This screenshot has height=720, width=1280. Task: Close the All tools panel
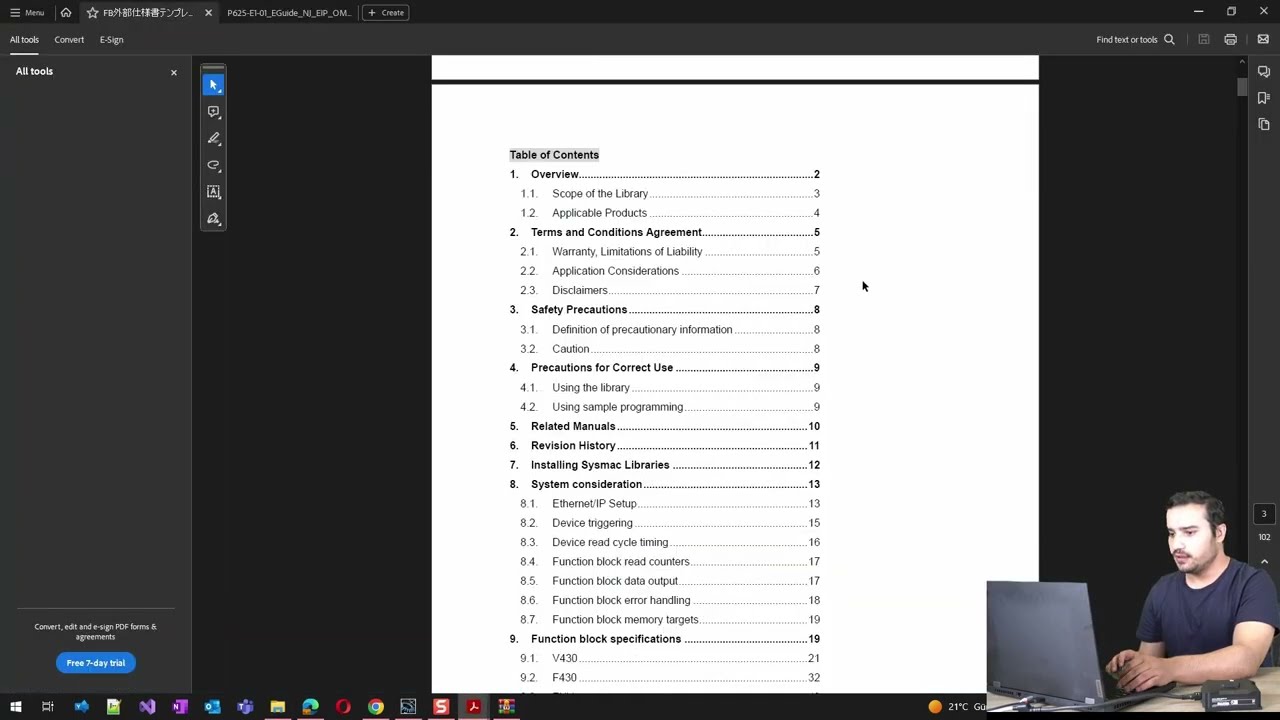click(173, 72)
